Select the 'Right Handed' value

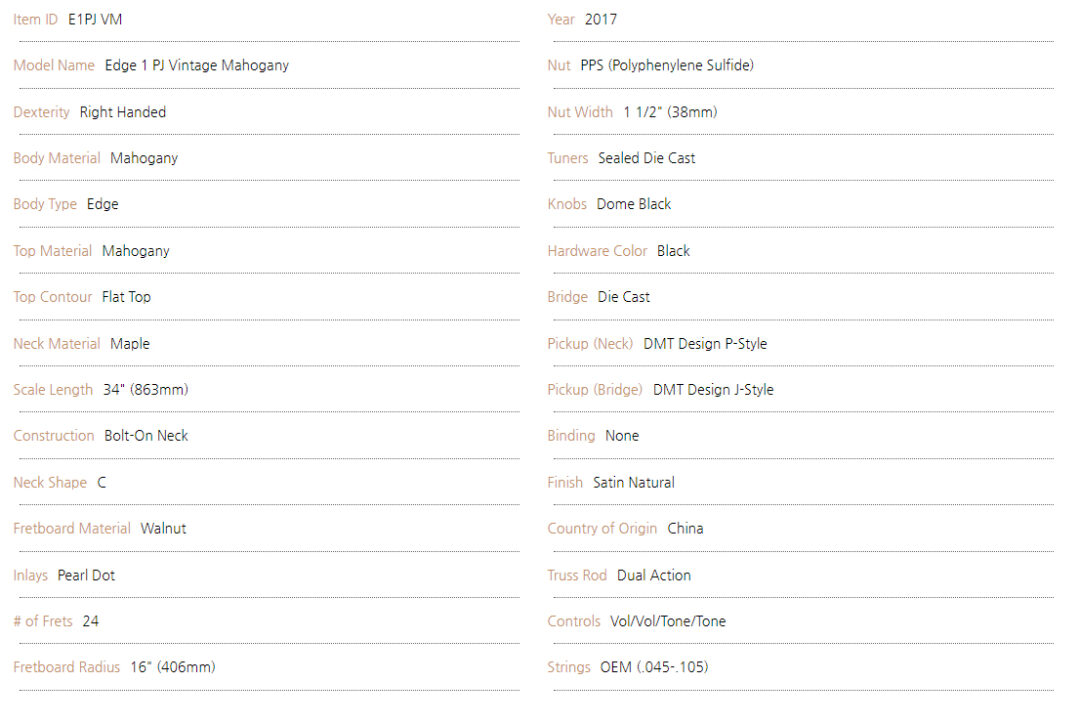pyautogui.click(x=123, y=112)
